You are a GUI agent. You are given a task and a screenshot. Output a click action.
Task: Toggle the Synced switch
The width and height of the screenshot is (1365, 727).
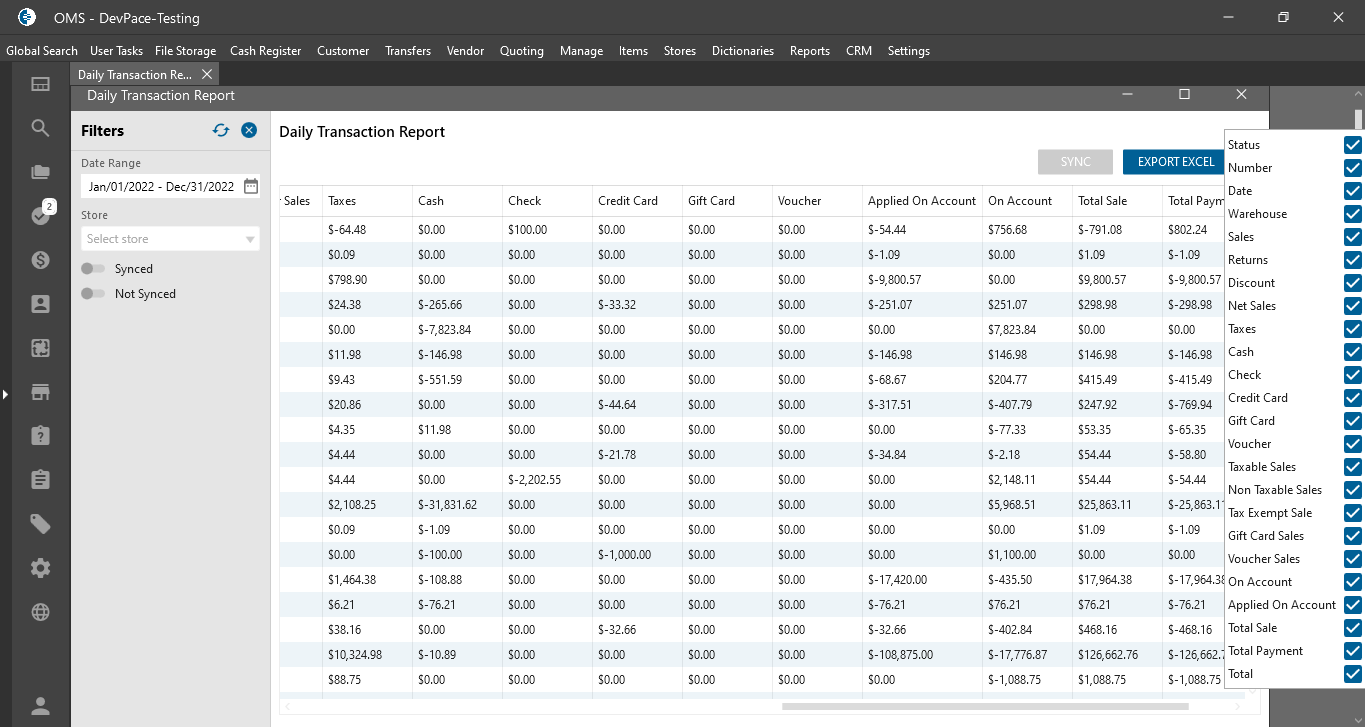(x=93, y=269)
